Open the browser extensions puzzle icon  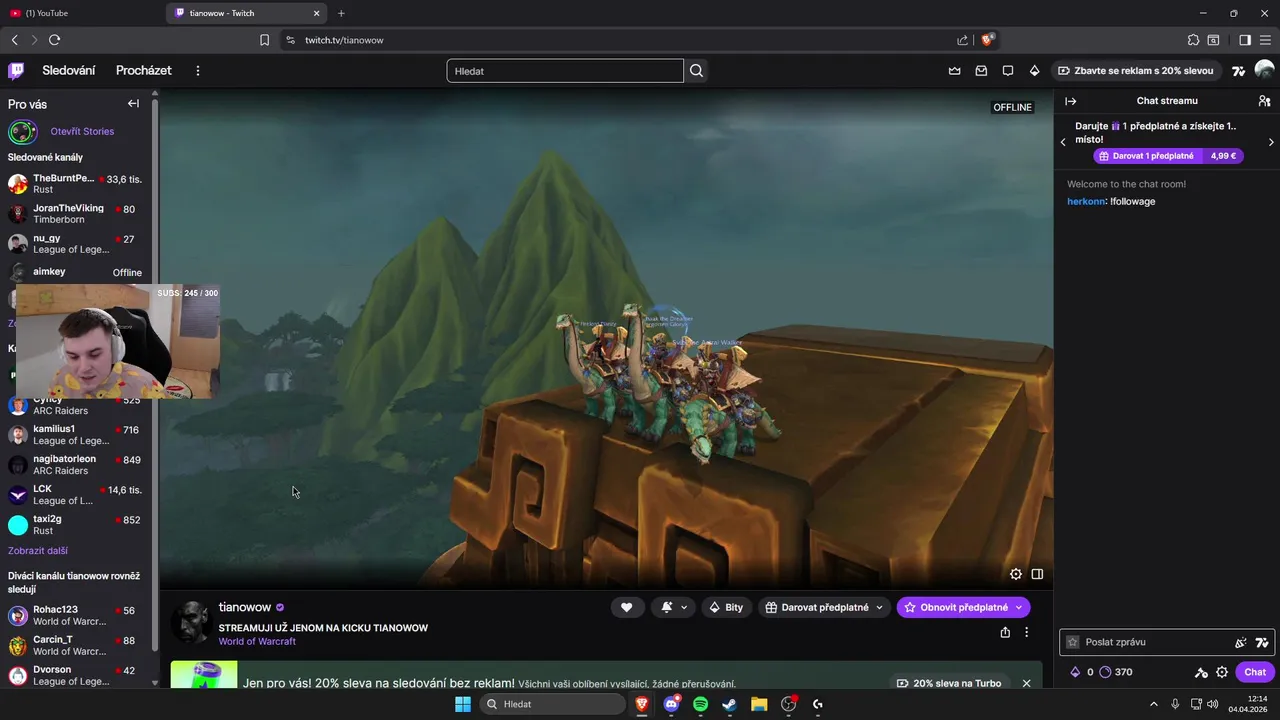point(1193,40)
